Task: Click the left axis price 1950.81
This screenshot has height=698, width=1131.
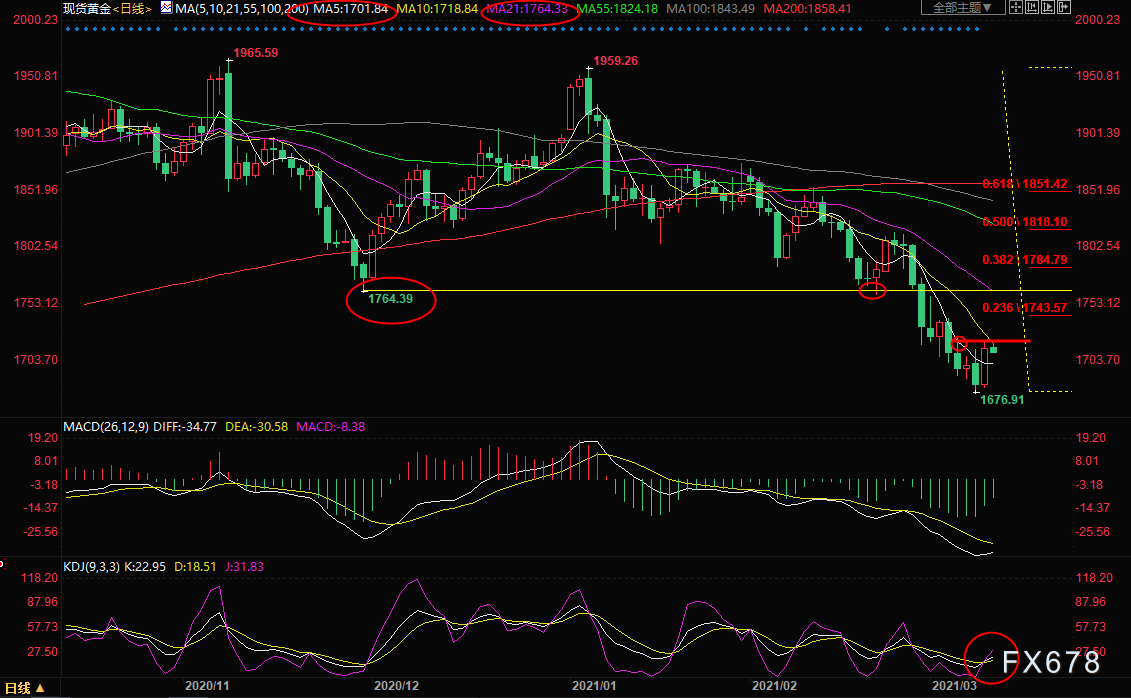Action: (x=35, y=76)
